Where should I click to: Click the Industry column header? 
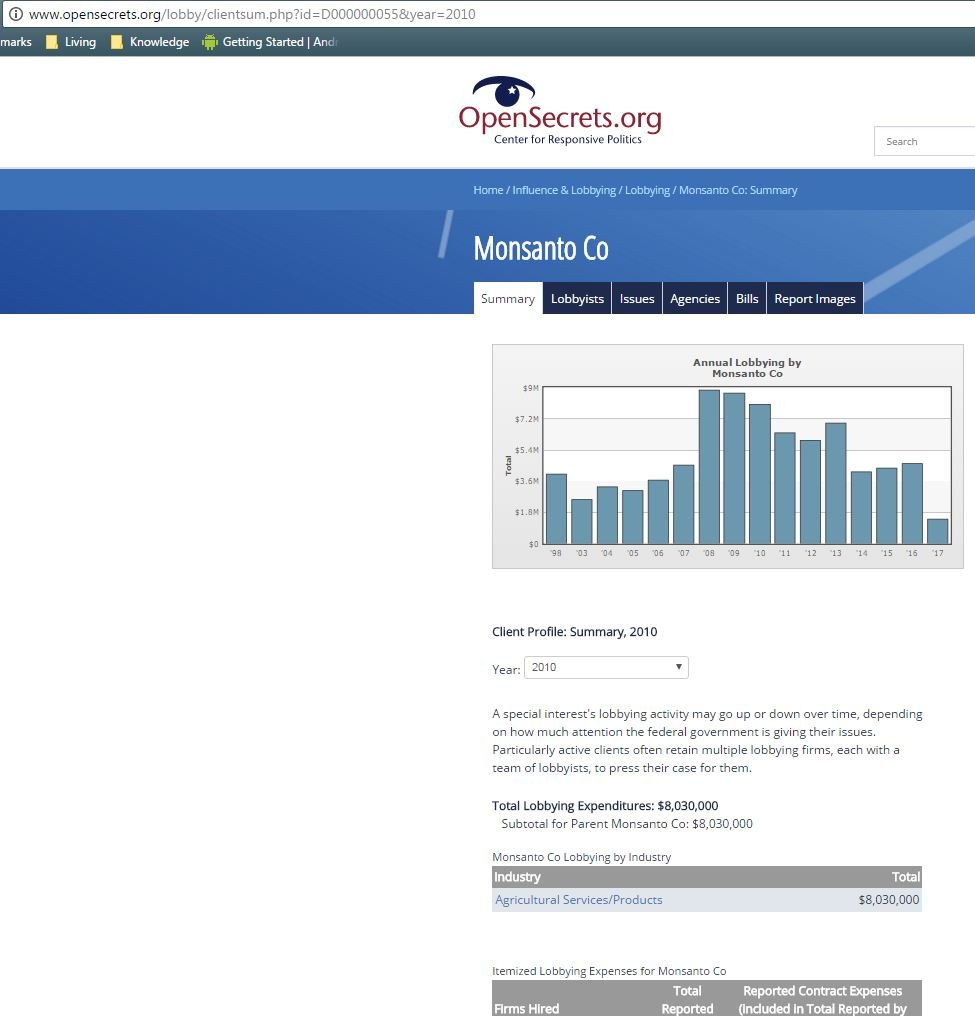click(x=517, y=877)
